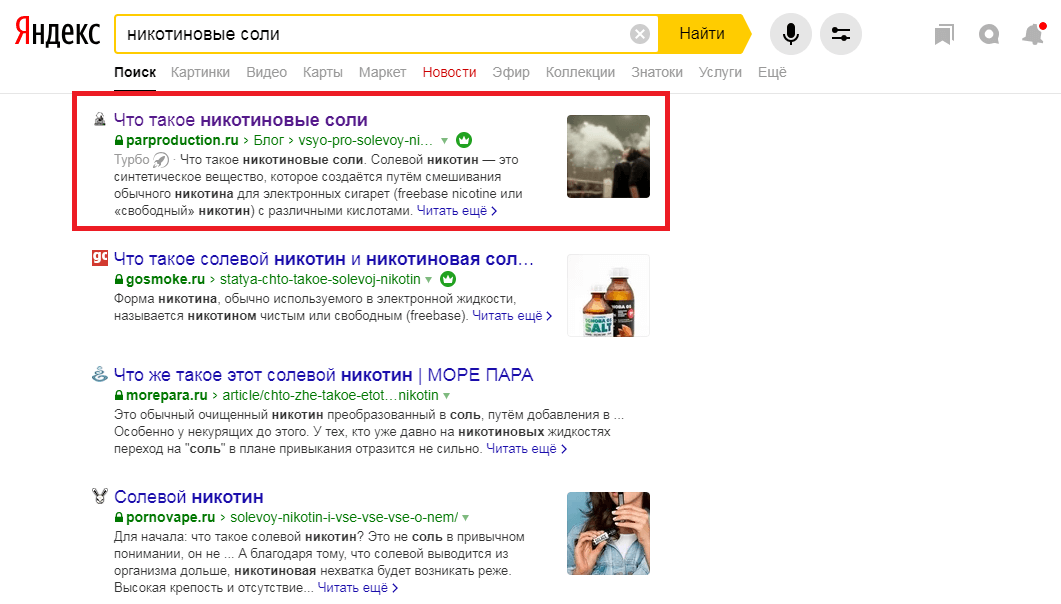The height and width of the screenshot is (604, 1061).
Task: Click the Turbo rocket icon
Action: pos(160,160)
